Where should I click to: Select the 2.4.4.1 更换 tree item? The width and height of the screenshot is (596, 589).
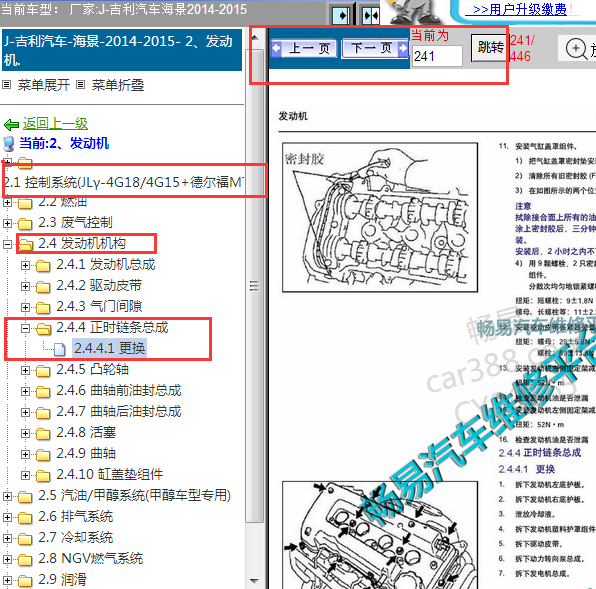pyautogui.click(x=109, y=348)
